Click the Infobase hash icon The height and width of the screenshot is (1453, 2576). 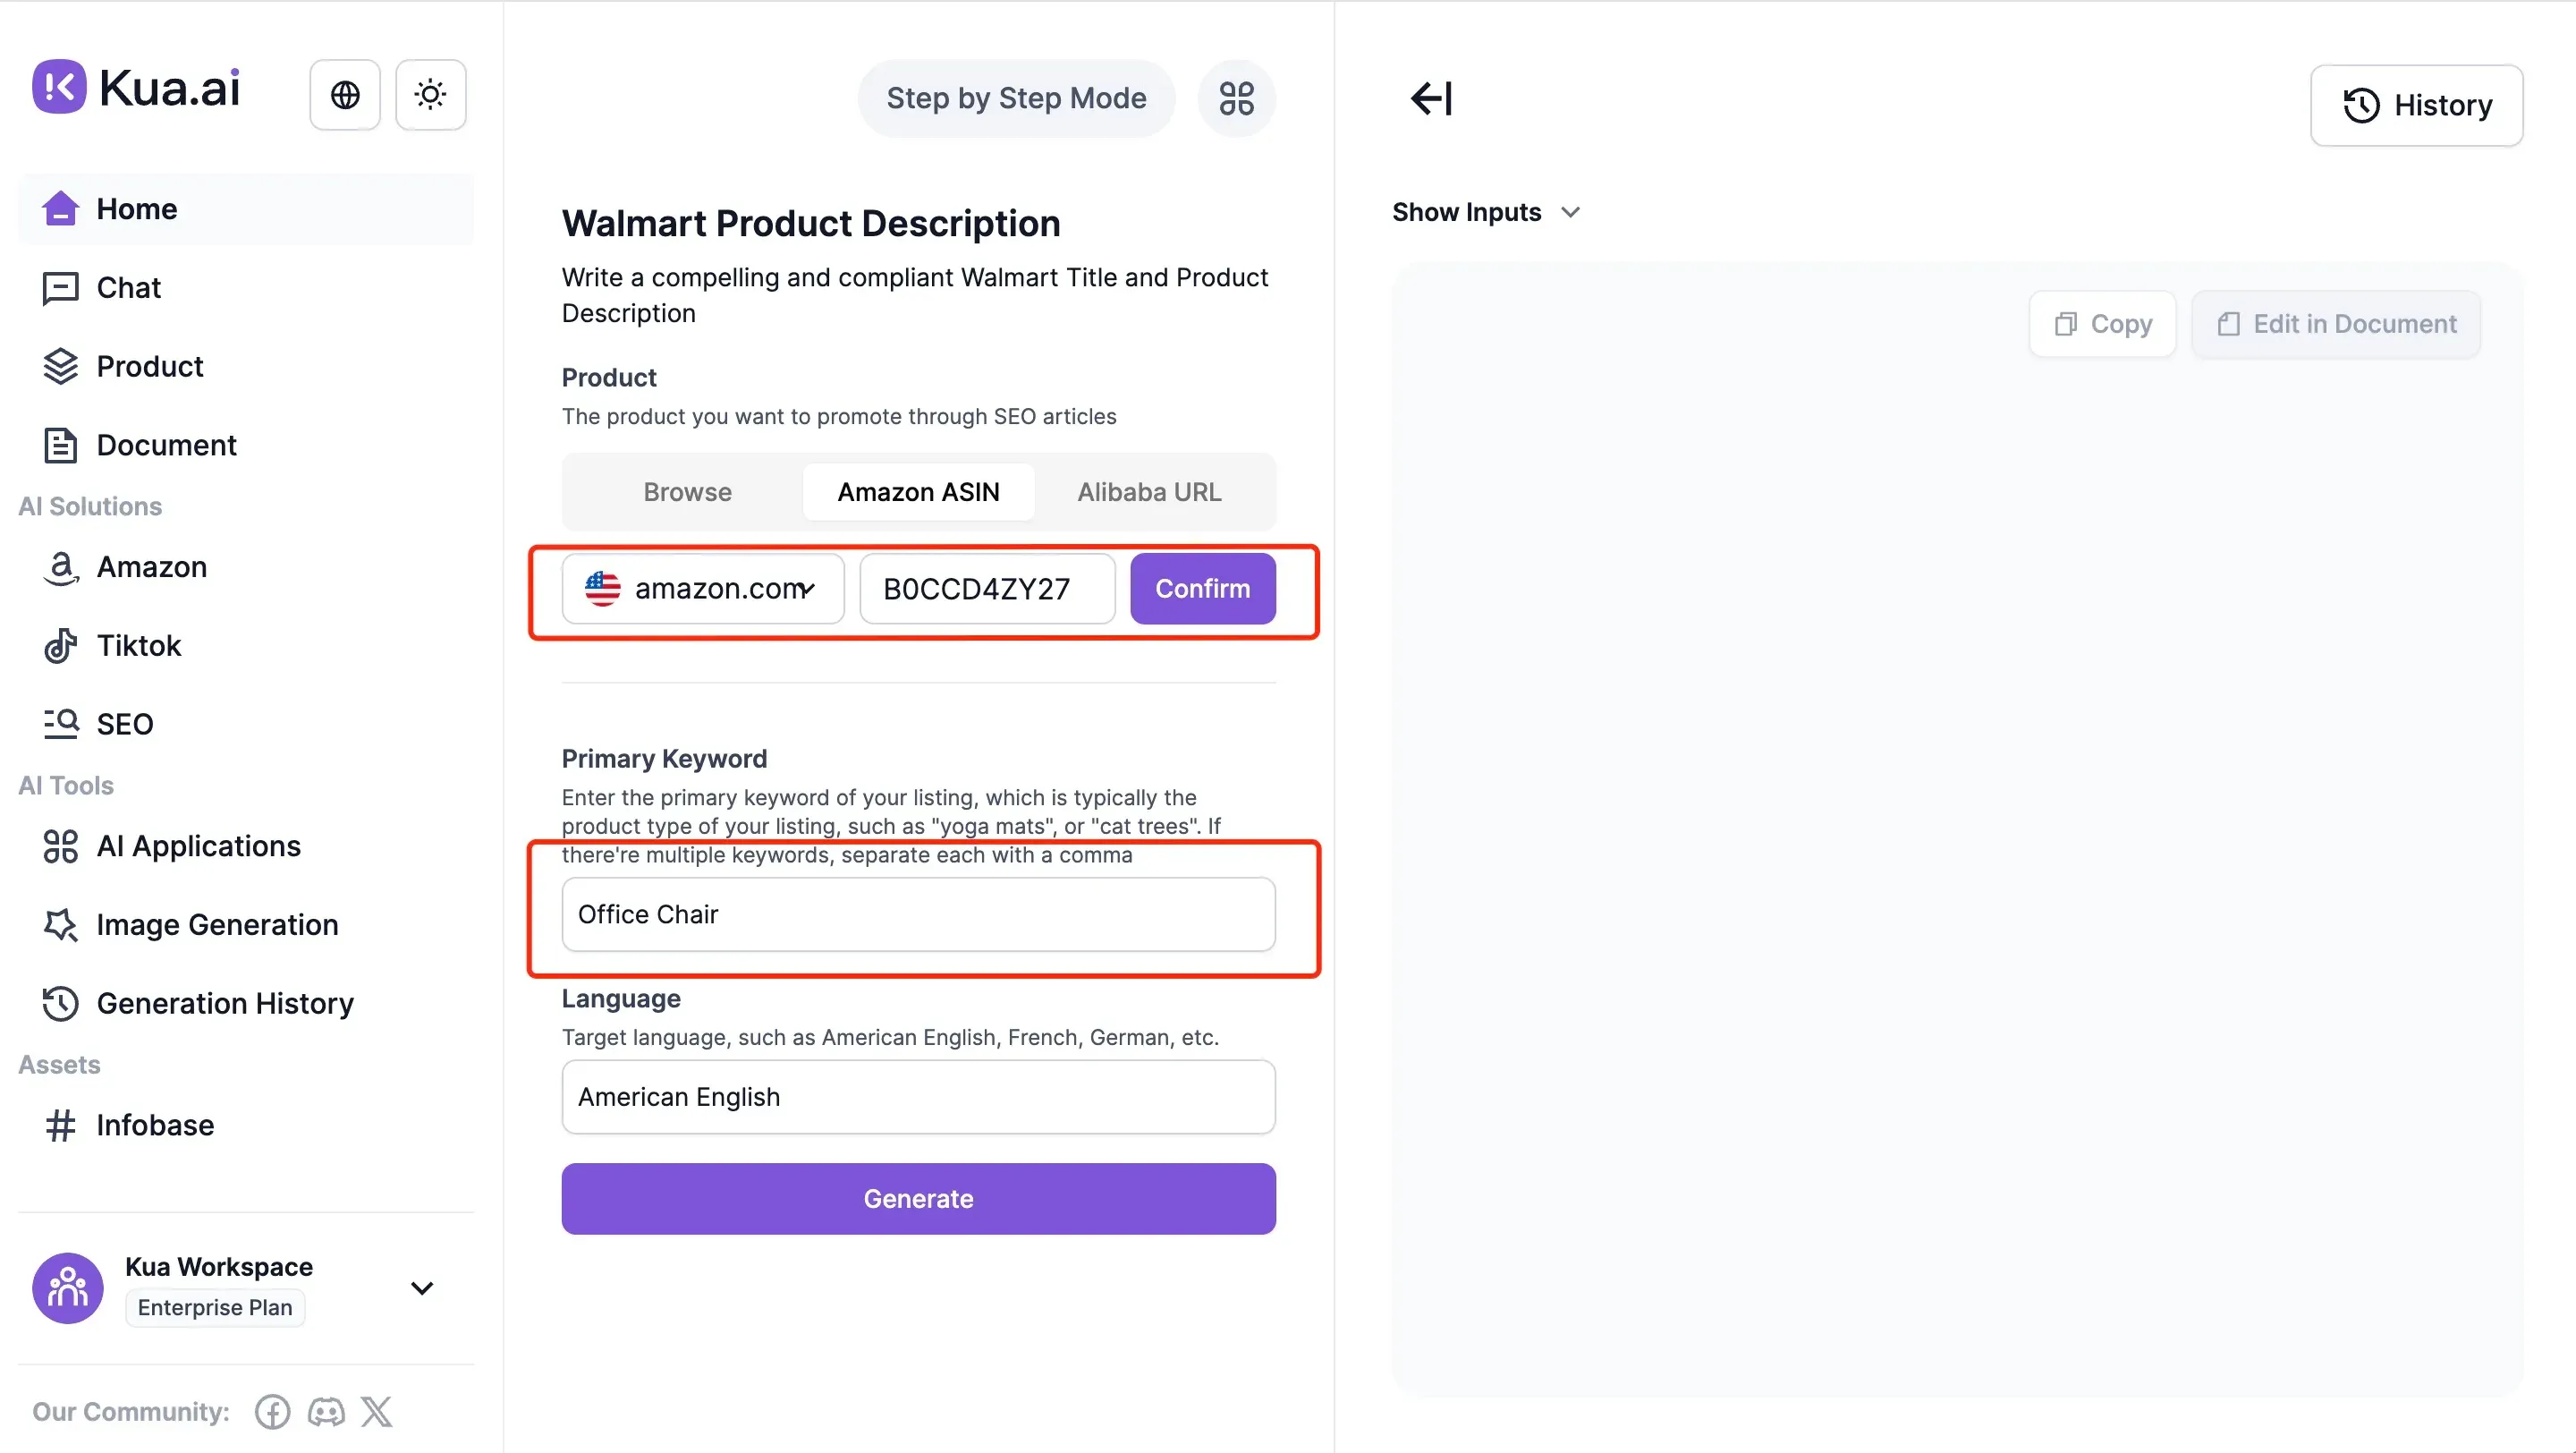click(x=60, y=1125)
